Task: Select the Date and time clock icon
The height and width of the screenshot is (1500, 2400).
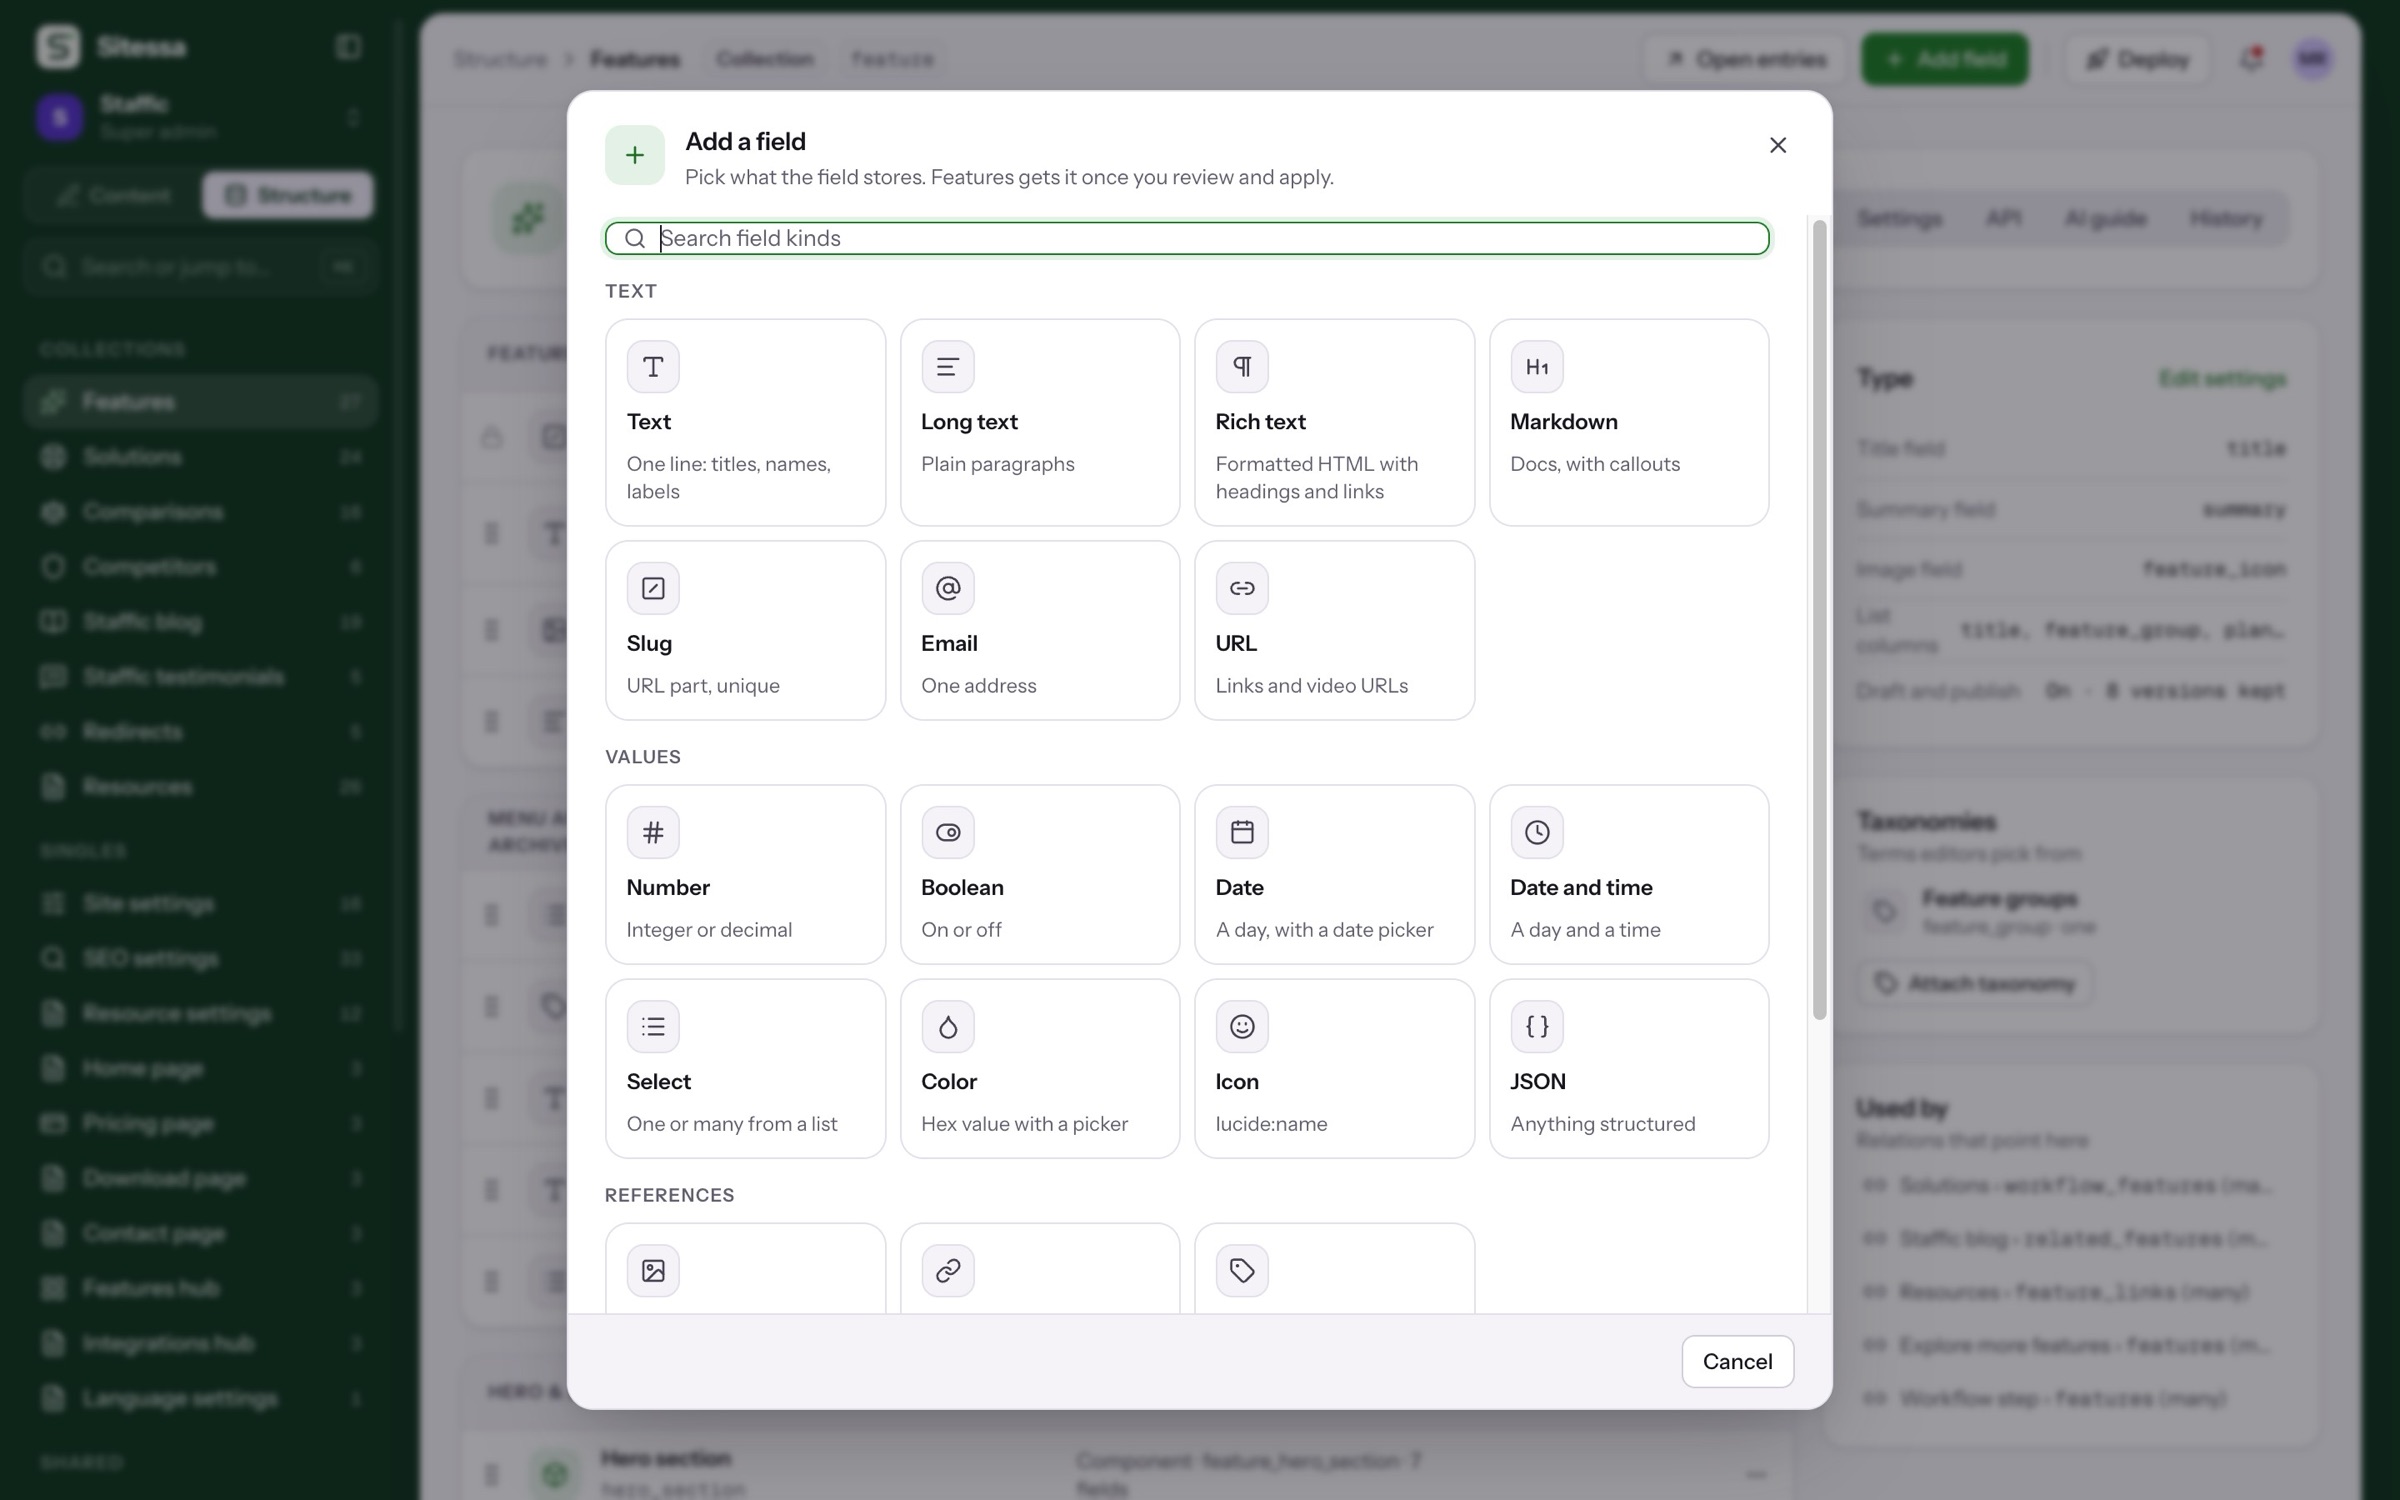Action: coord(1536,832)
